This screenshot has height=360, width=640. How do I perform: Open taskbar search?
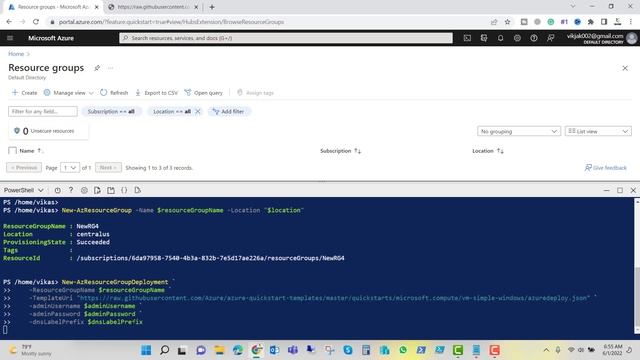point(164,350)
